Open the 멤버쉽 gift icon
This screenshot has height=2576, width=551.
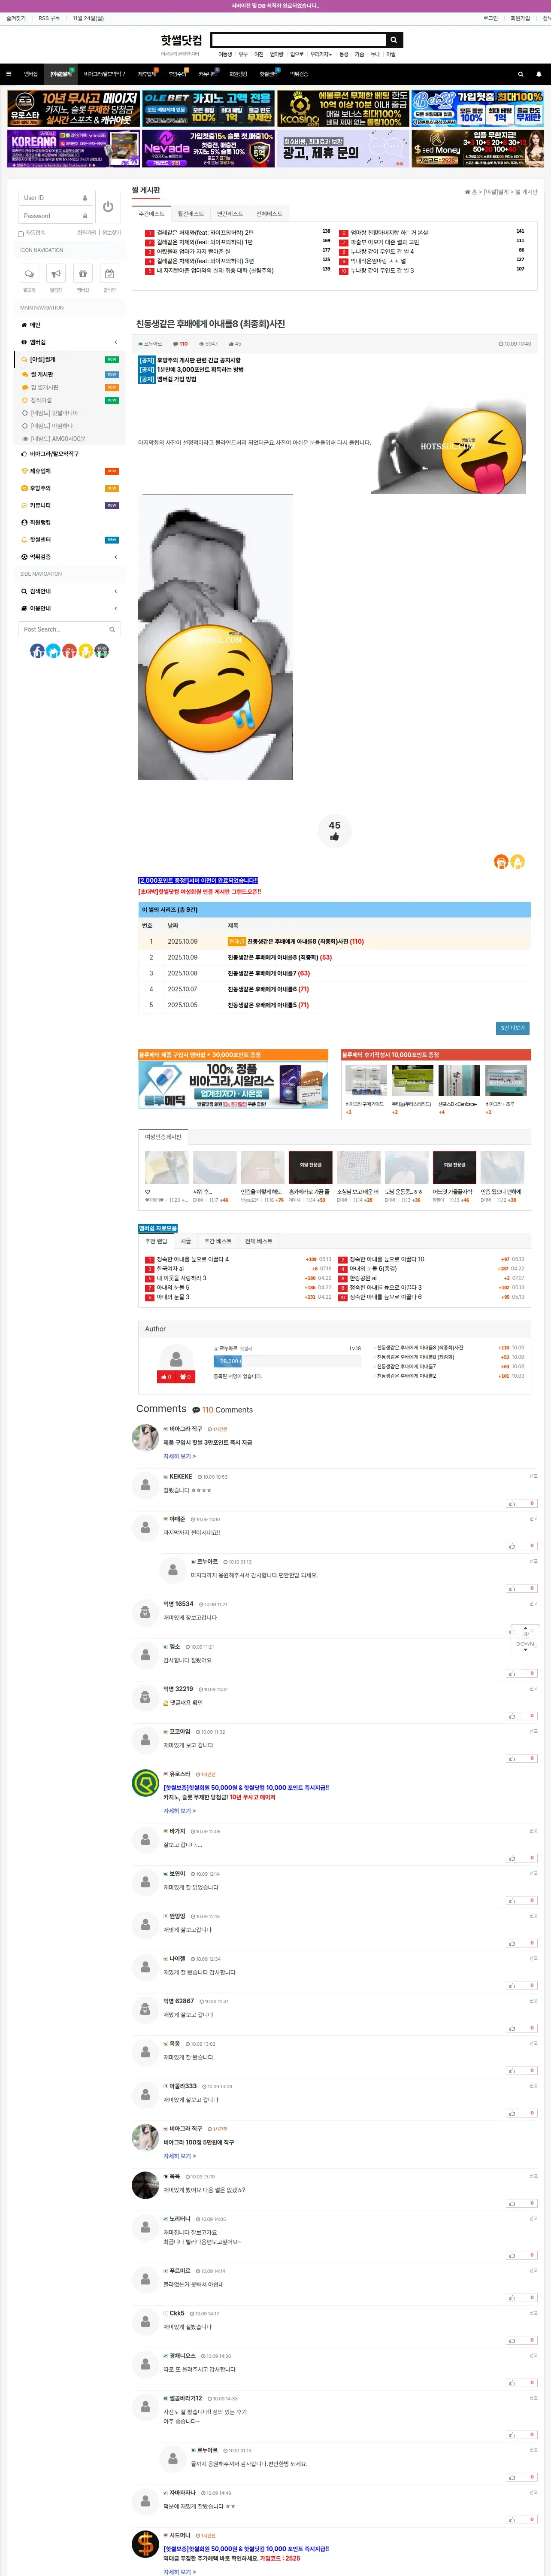(x=83, y=273)
